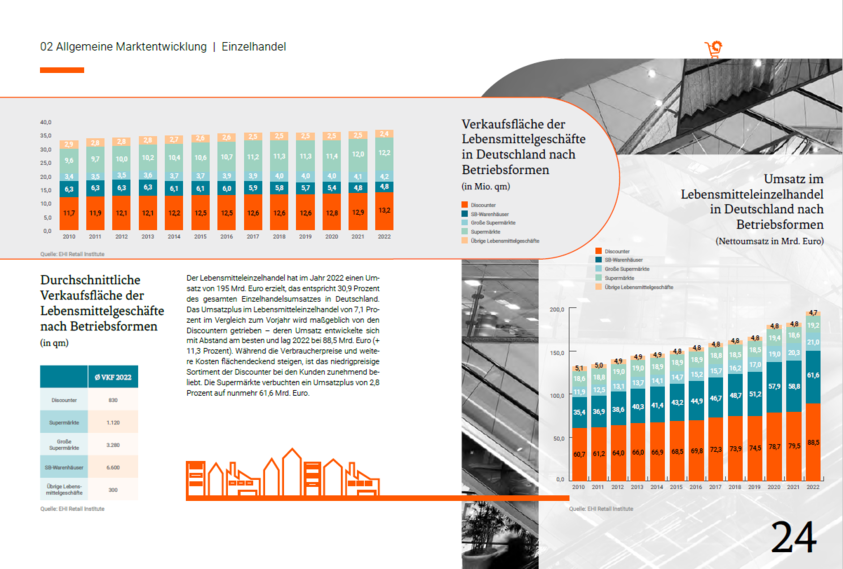Click table value '300'
The height and width of the screenshot is (569, 843).
[x=113, y=489]
